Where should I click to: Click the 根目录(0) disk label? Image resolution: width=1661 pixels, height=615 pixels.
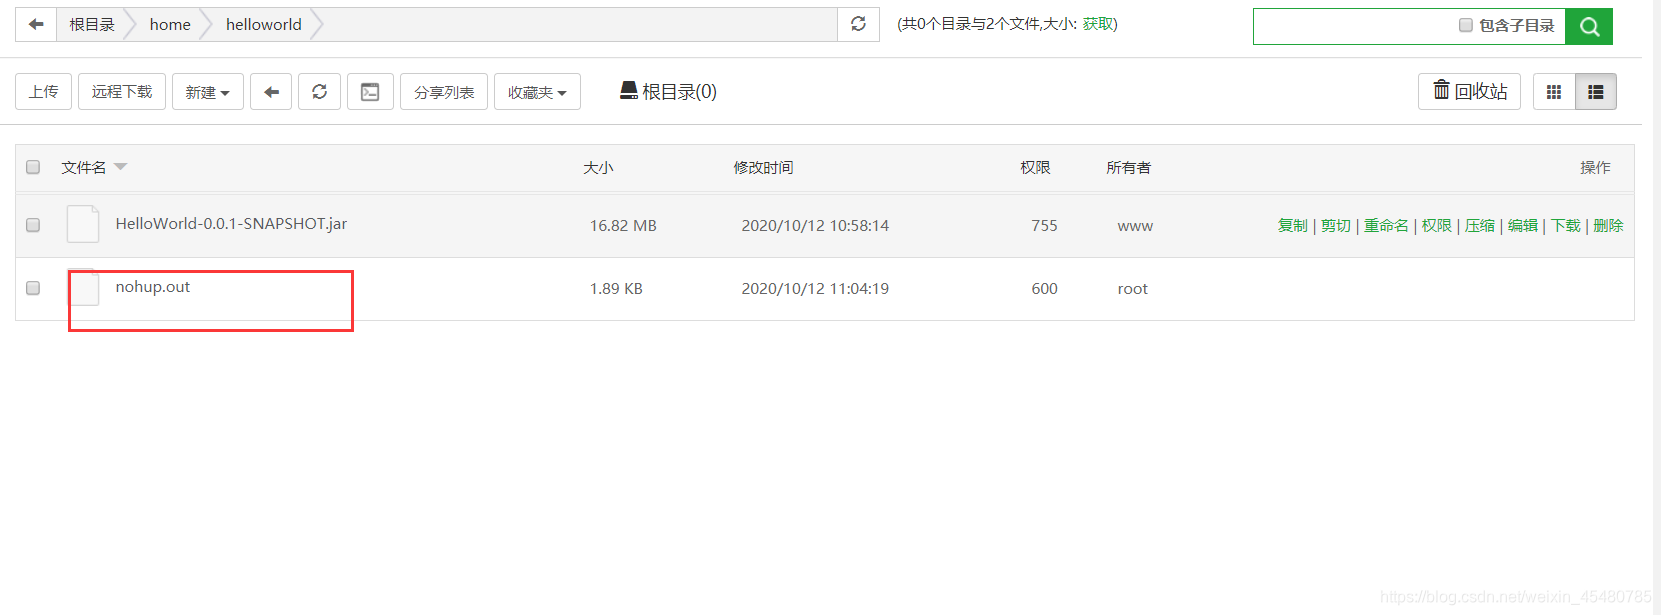pyautogui.click(x=668, y=91)
